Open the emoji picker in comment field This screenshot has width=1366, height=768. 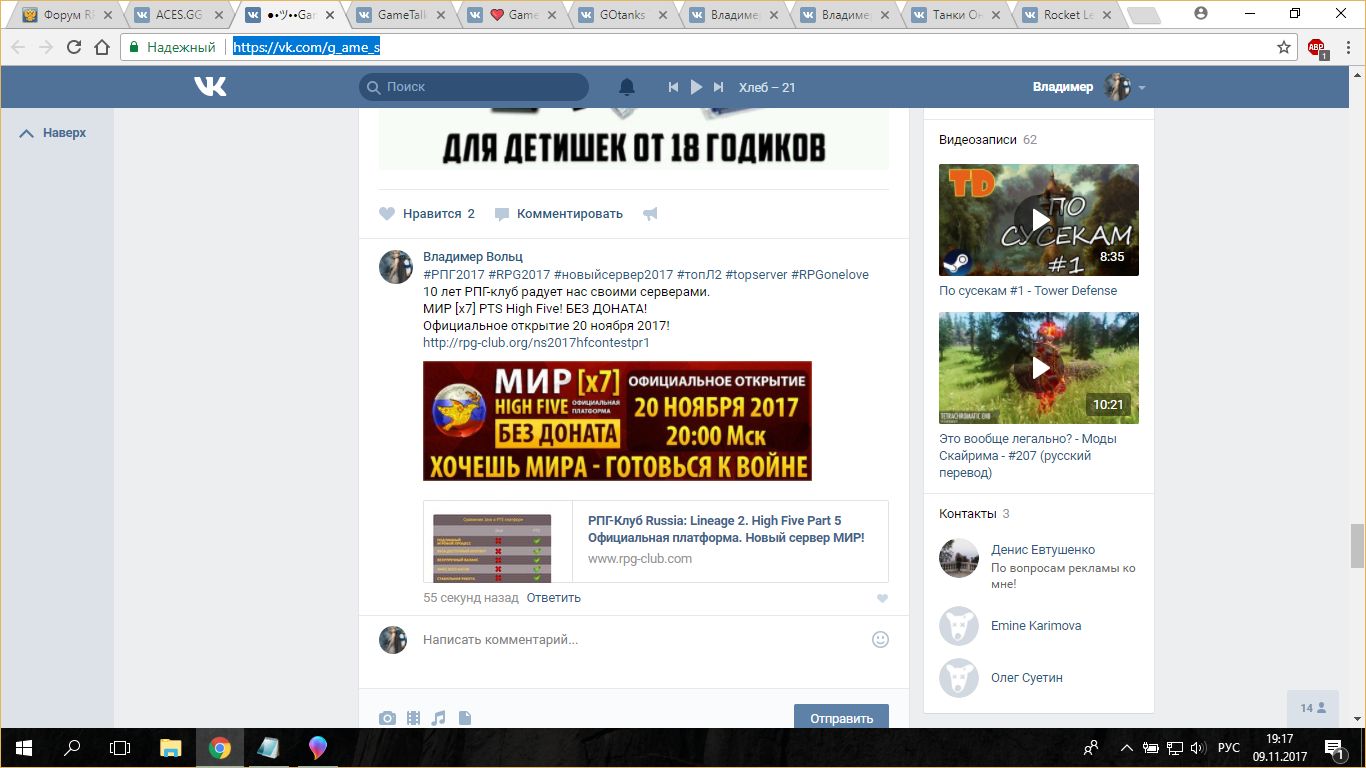tap(880, 639)
